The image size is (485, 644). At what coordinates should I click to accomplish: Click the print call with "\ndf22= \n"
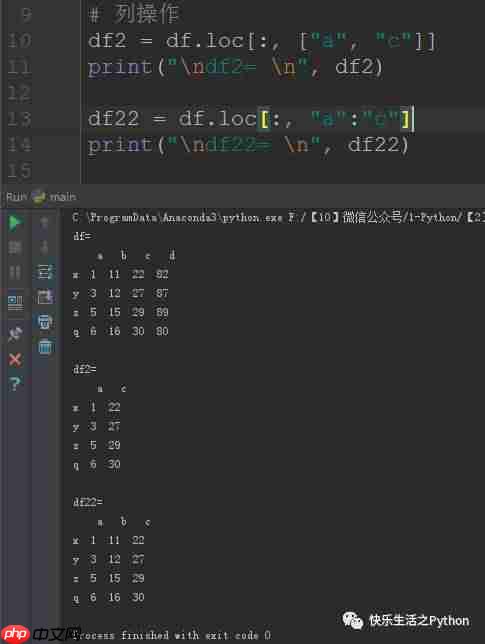point(248,145)
